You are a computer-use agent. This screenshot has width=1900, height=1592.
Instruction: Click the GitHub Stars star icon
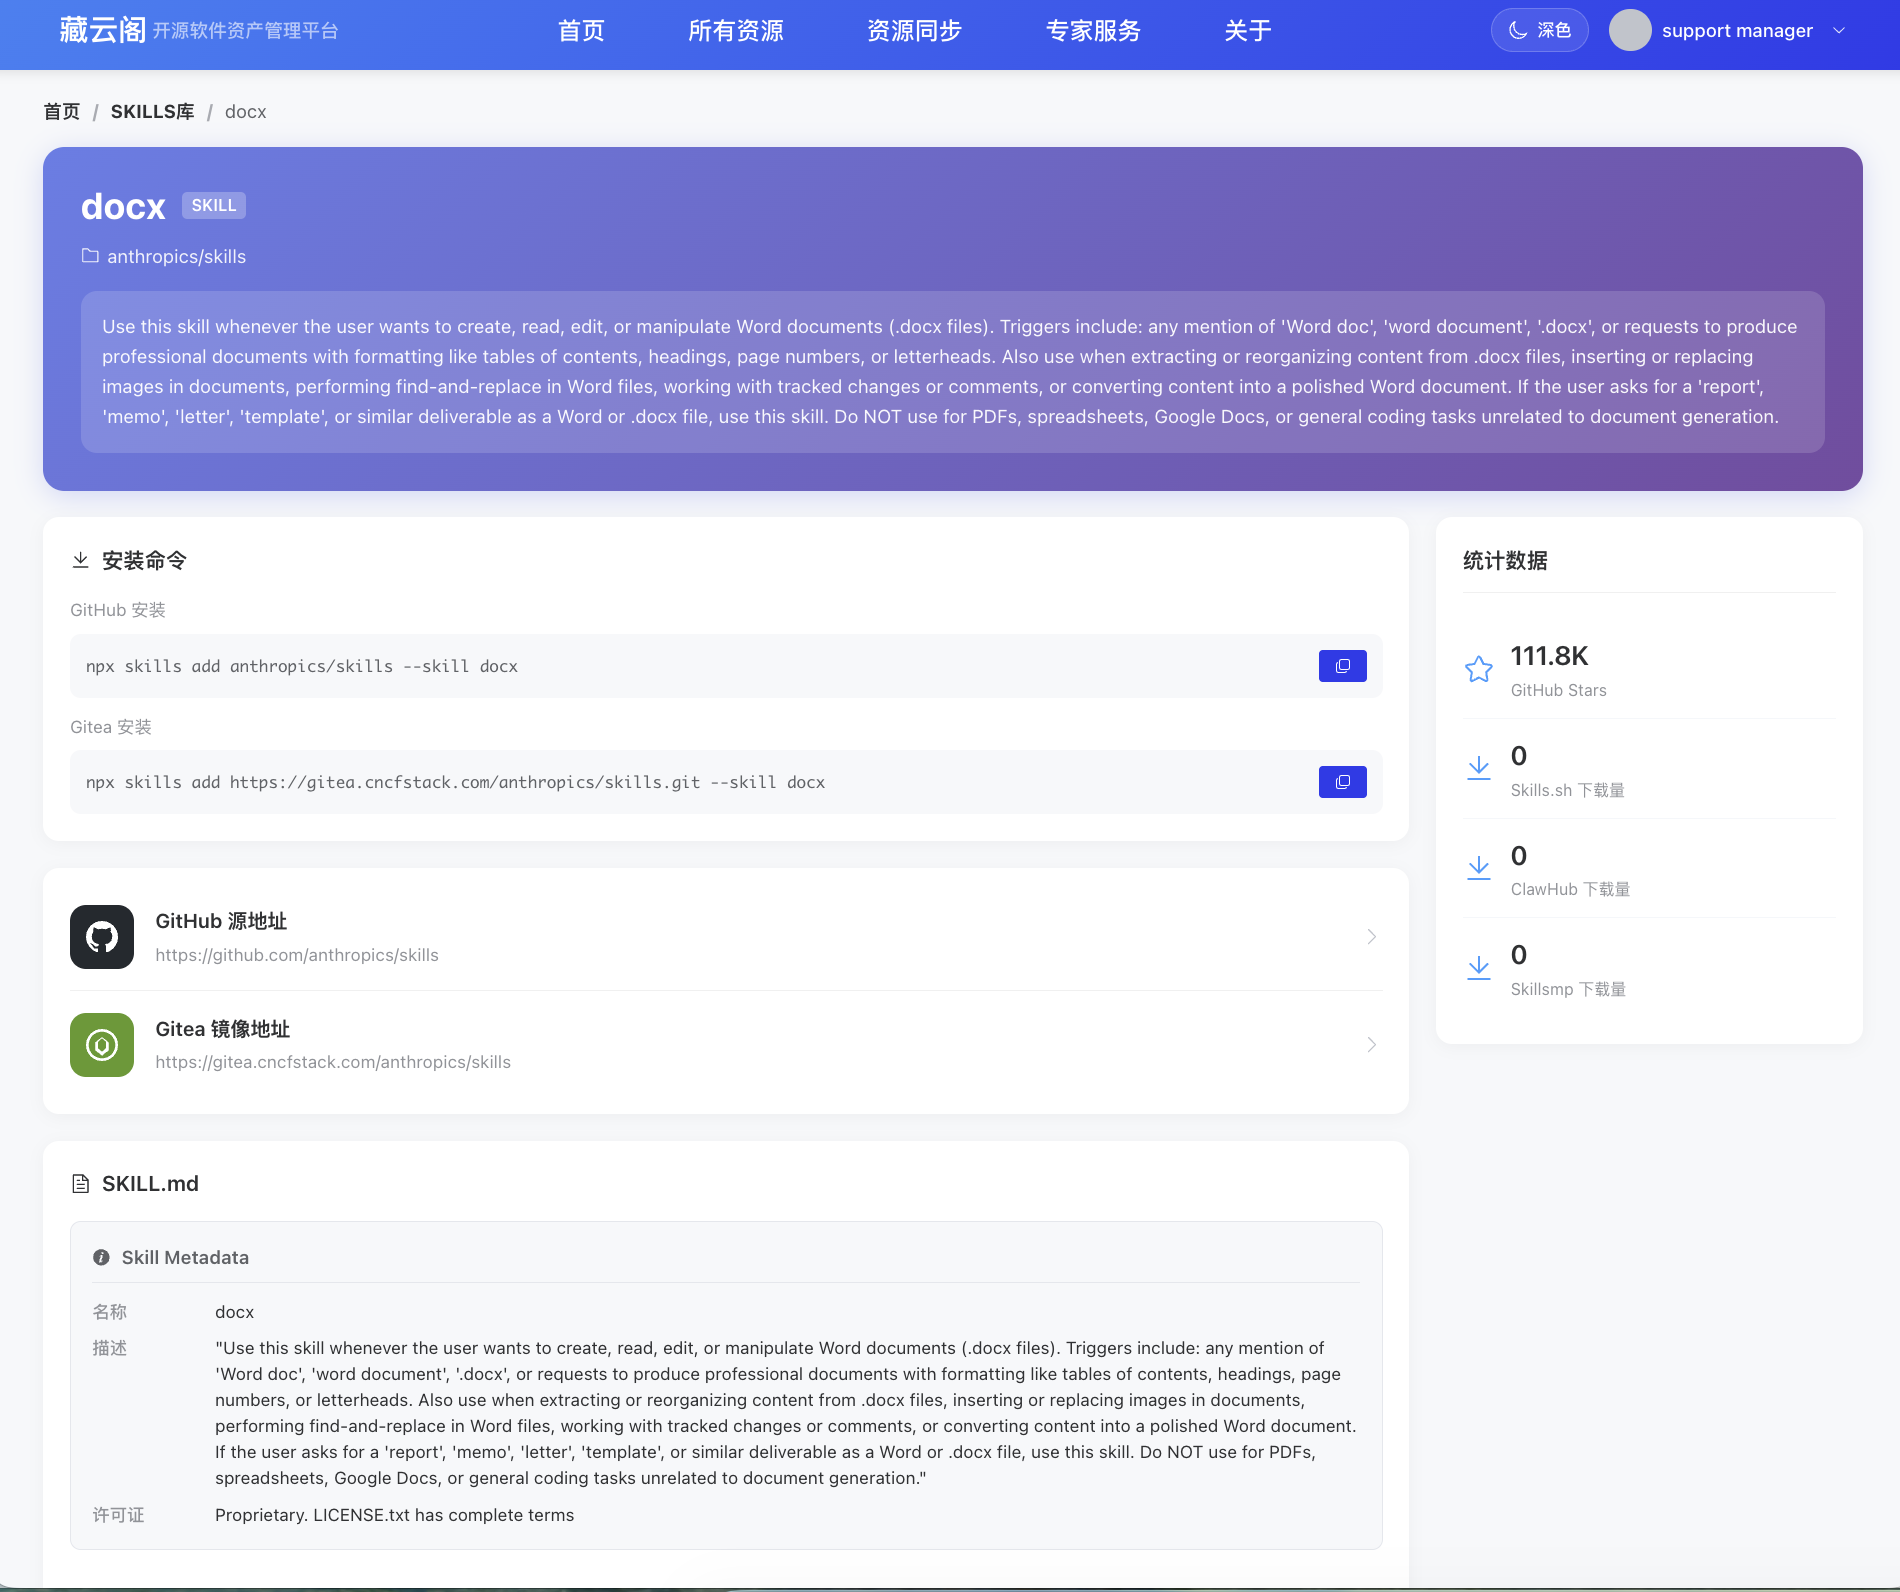[x=1478, y=669]
